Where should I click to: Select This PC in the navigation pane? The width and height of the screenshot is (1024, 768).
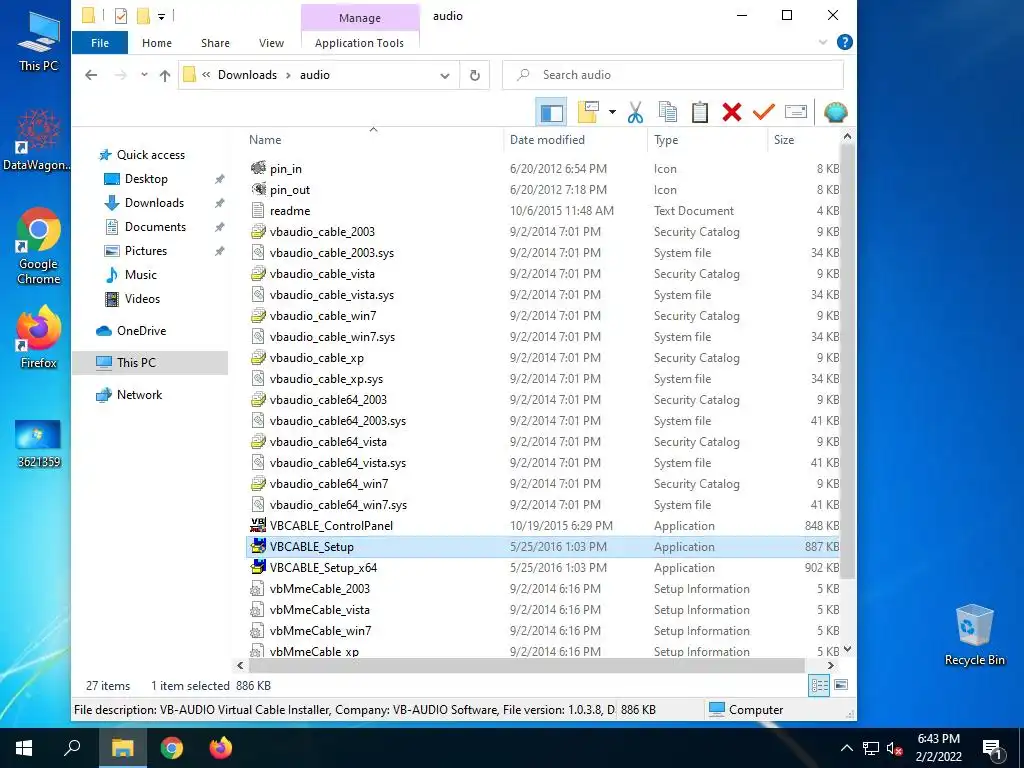point(150,363)
